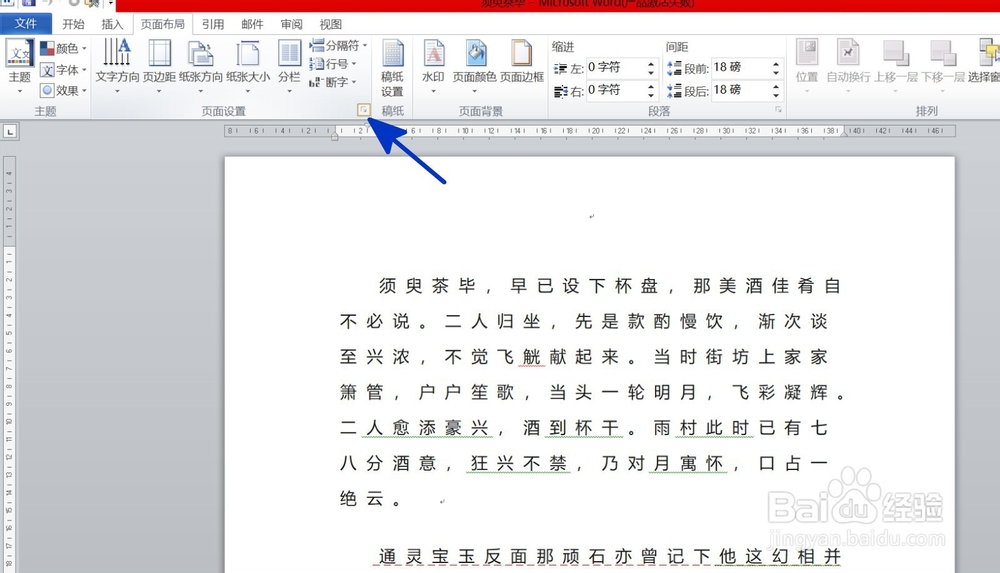Click the tab stop selector button
The width and height of the screenshot is (1000, 573).
(10, 132)
